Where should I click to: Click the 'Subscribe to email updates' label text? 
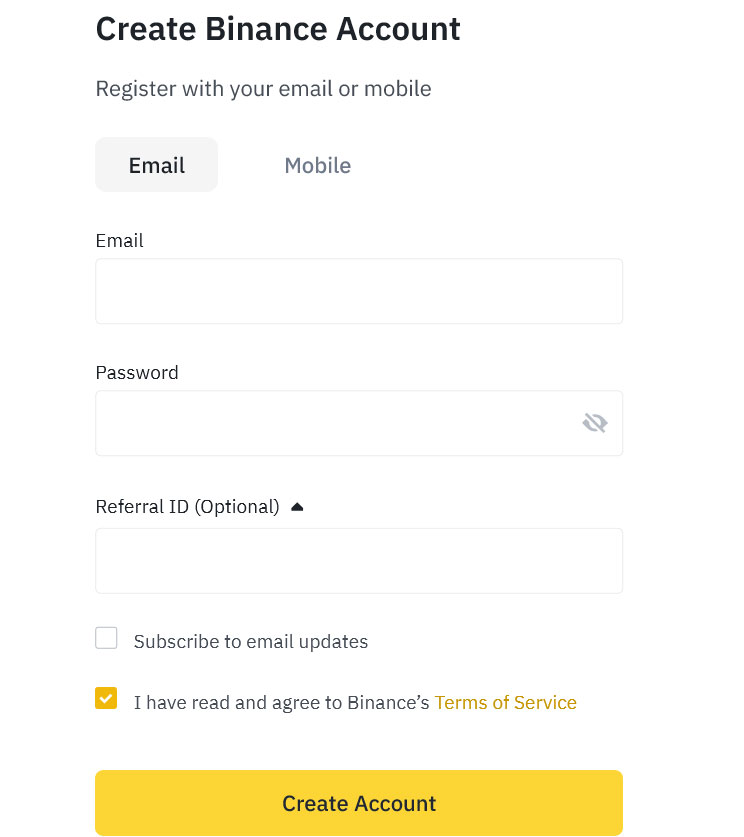coord(251,641)
